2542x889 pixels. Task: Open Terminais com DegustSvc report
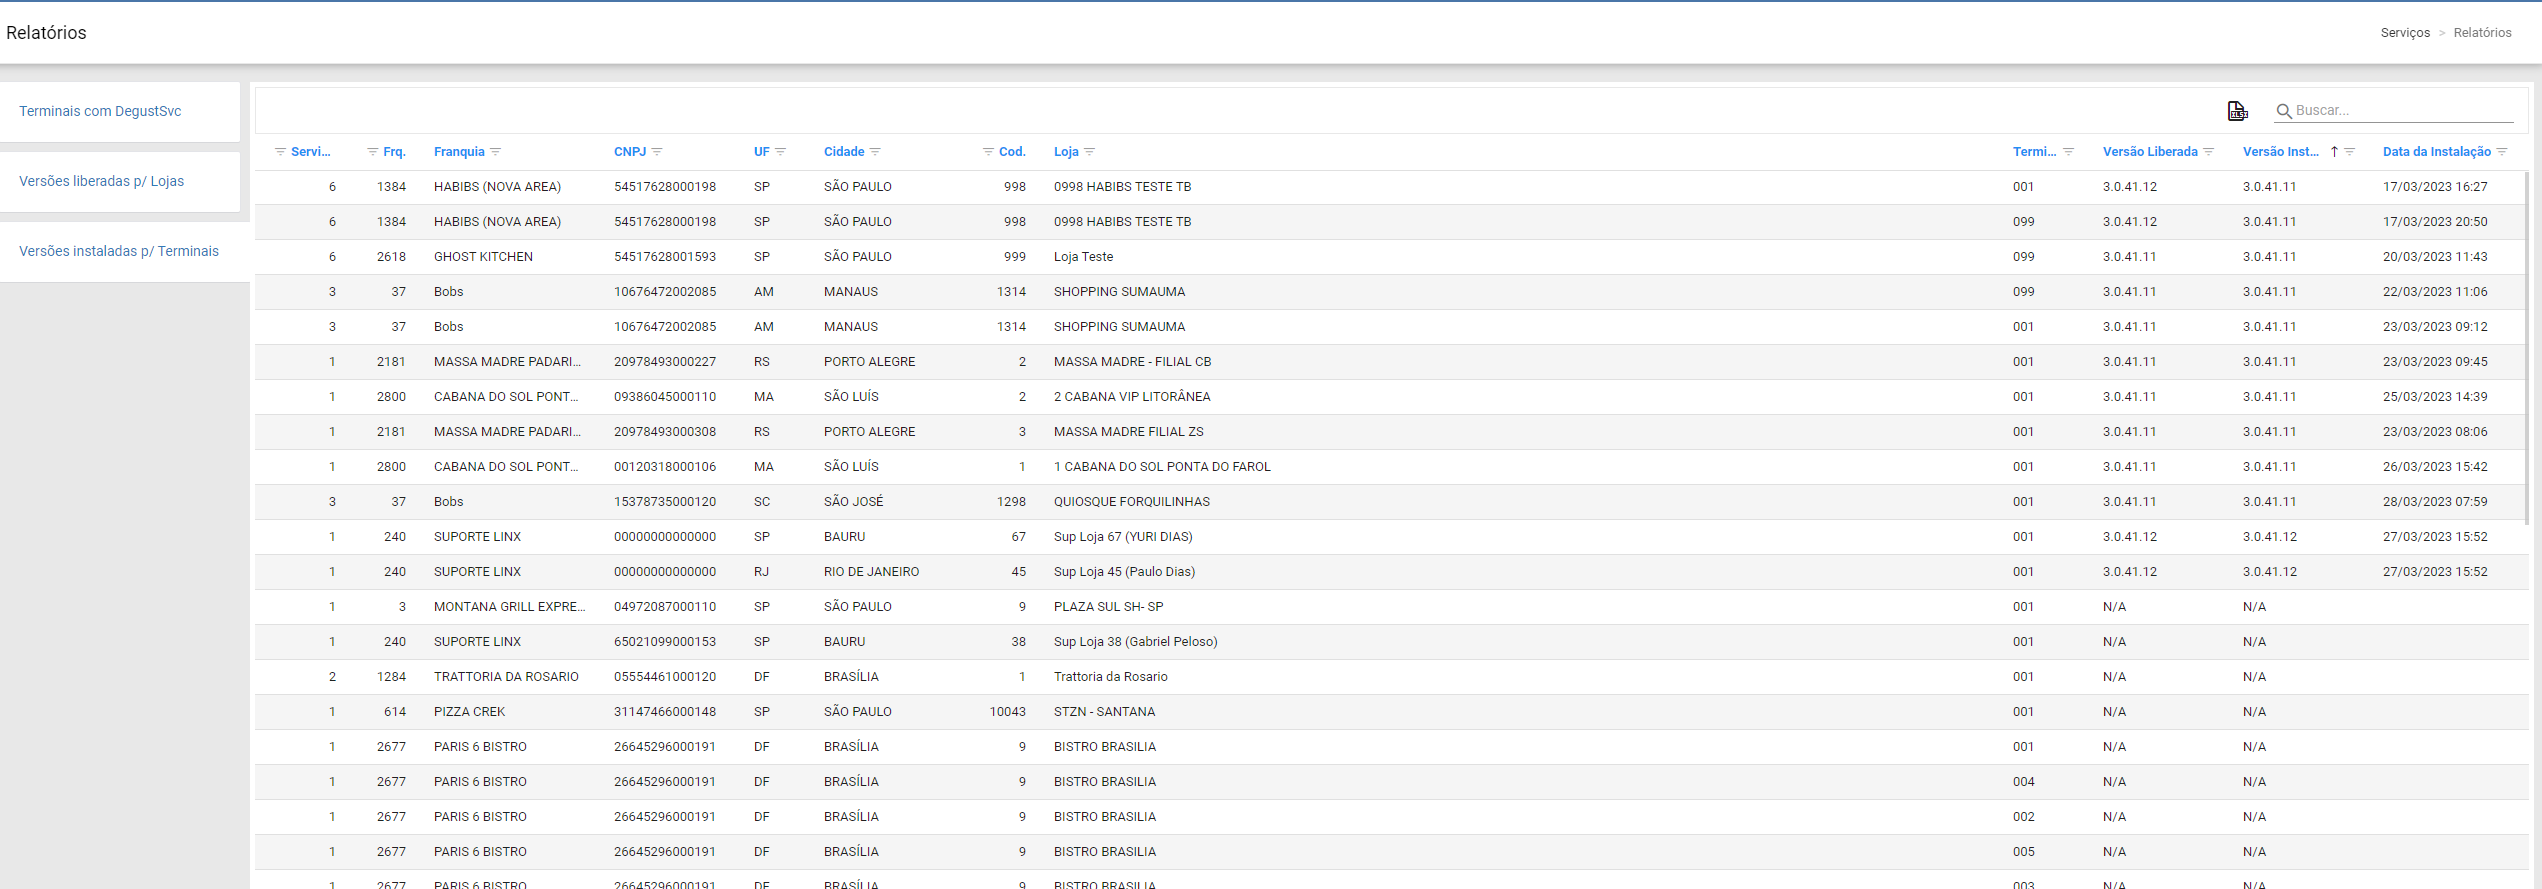pos(100,111)
